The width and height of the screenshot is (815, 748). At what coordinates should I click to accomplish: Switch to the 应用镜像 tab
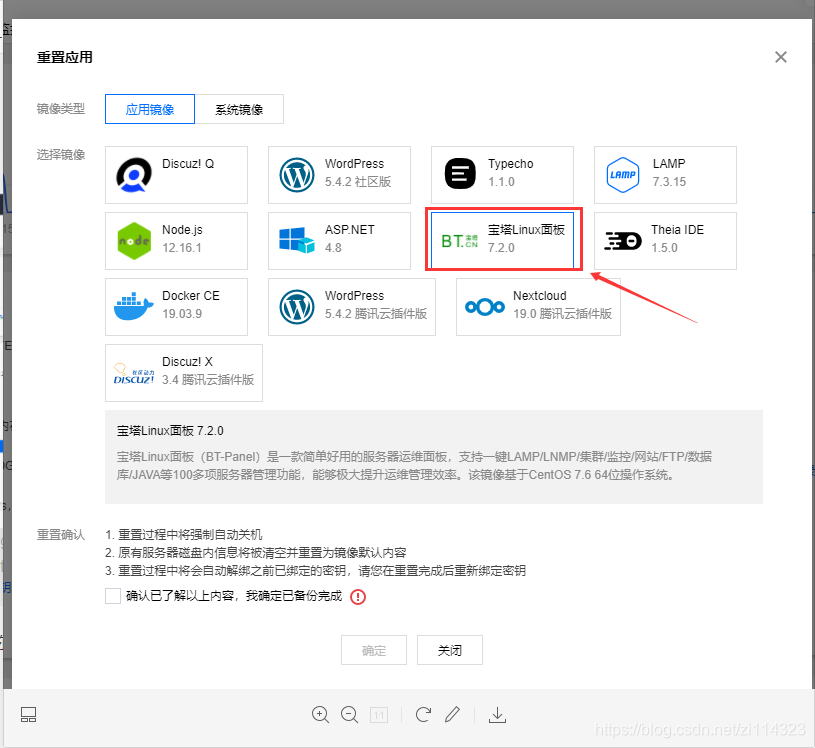[149, 108]
